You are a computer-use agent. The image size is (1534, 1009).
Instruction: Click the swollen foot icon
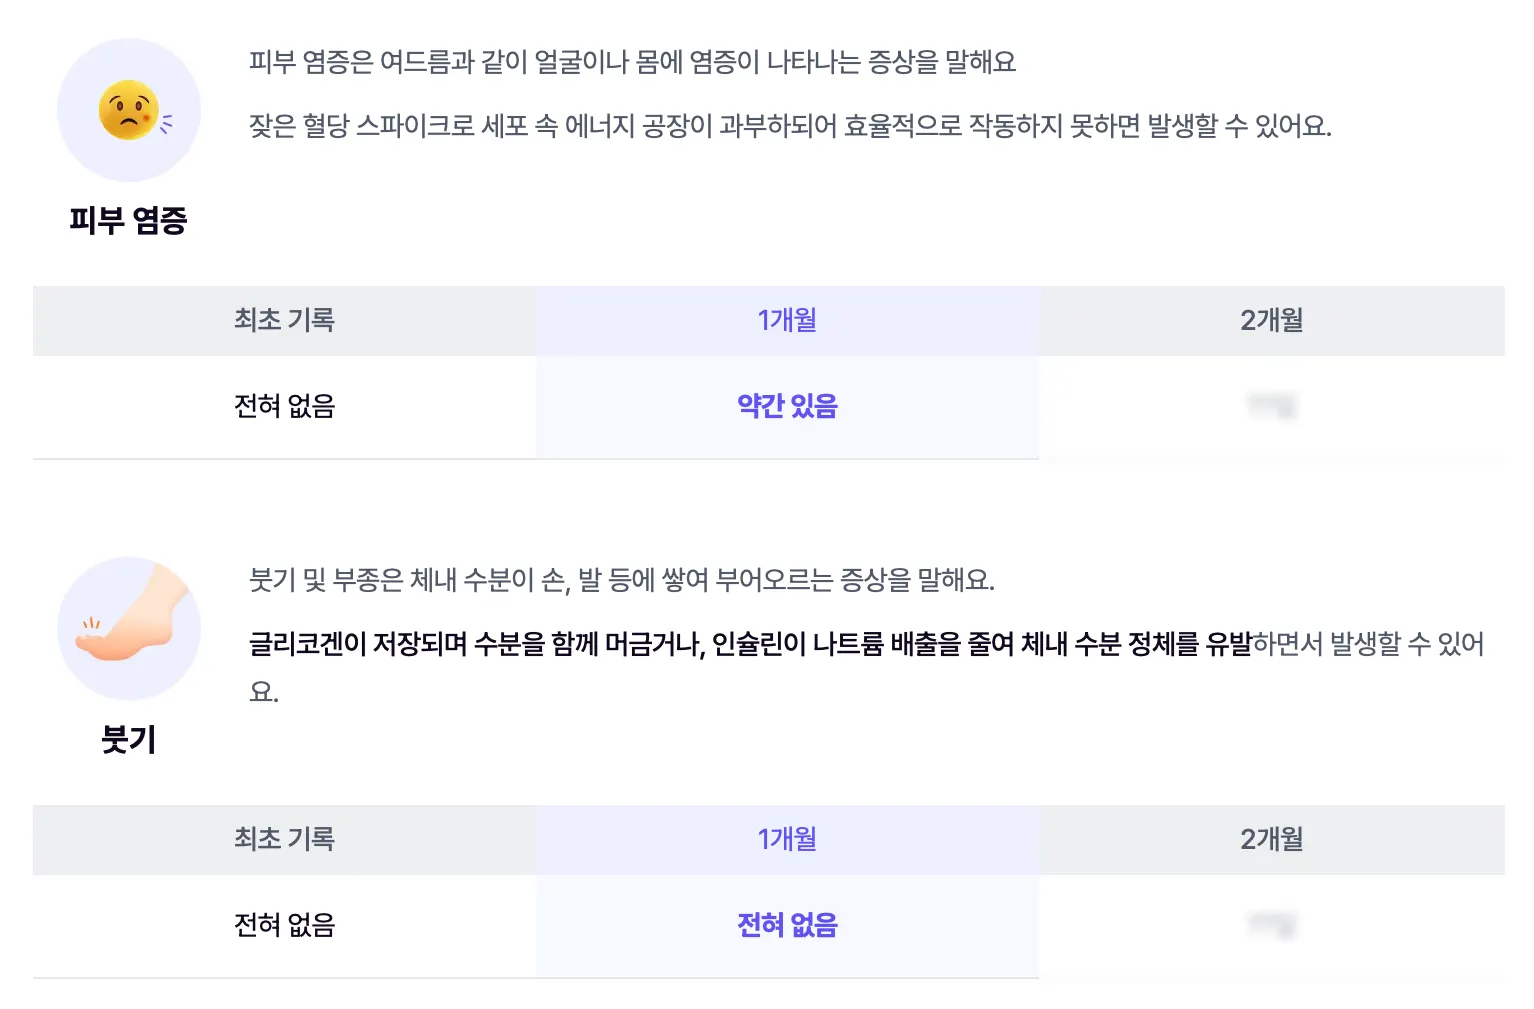(x=129, y=629)
